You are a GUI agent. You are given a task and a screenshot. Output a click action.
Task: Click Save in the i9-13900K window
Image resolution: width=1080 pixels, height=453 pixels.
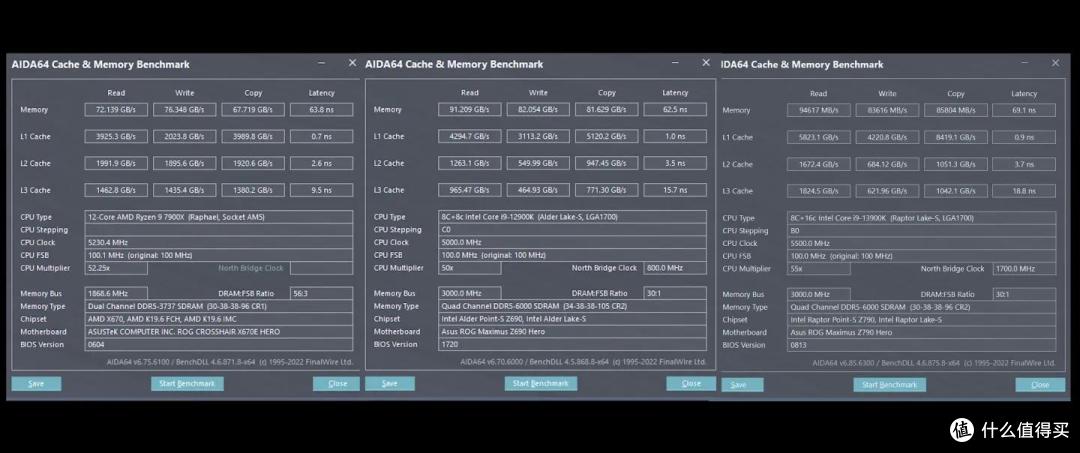click(742, 385)
